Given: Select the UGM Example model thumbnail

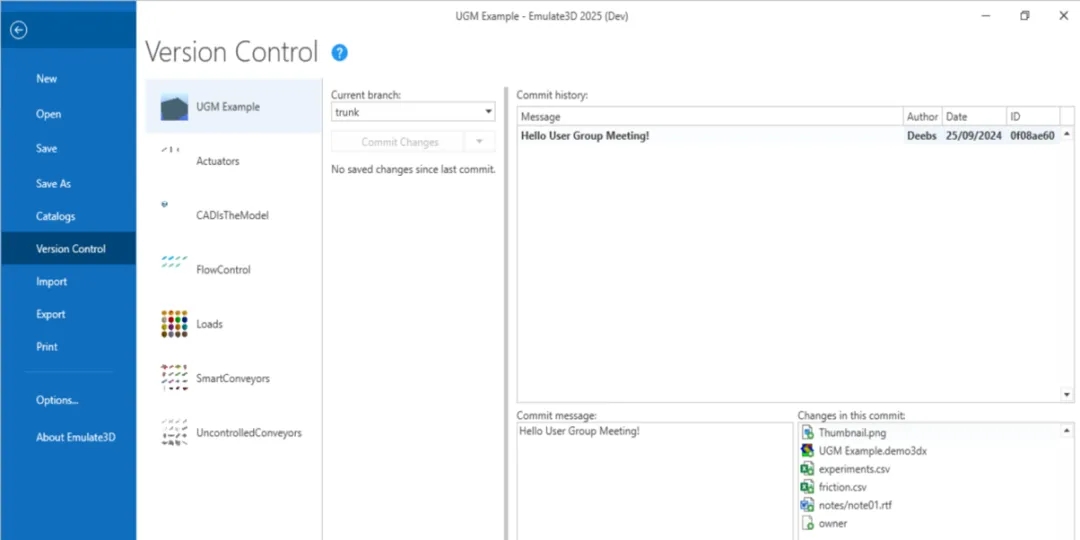Looking at the screenshot, I should point(174,107).
